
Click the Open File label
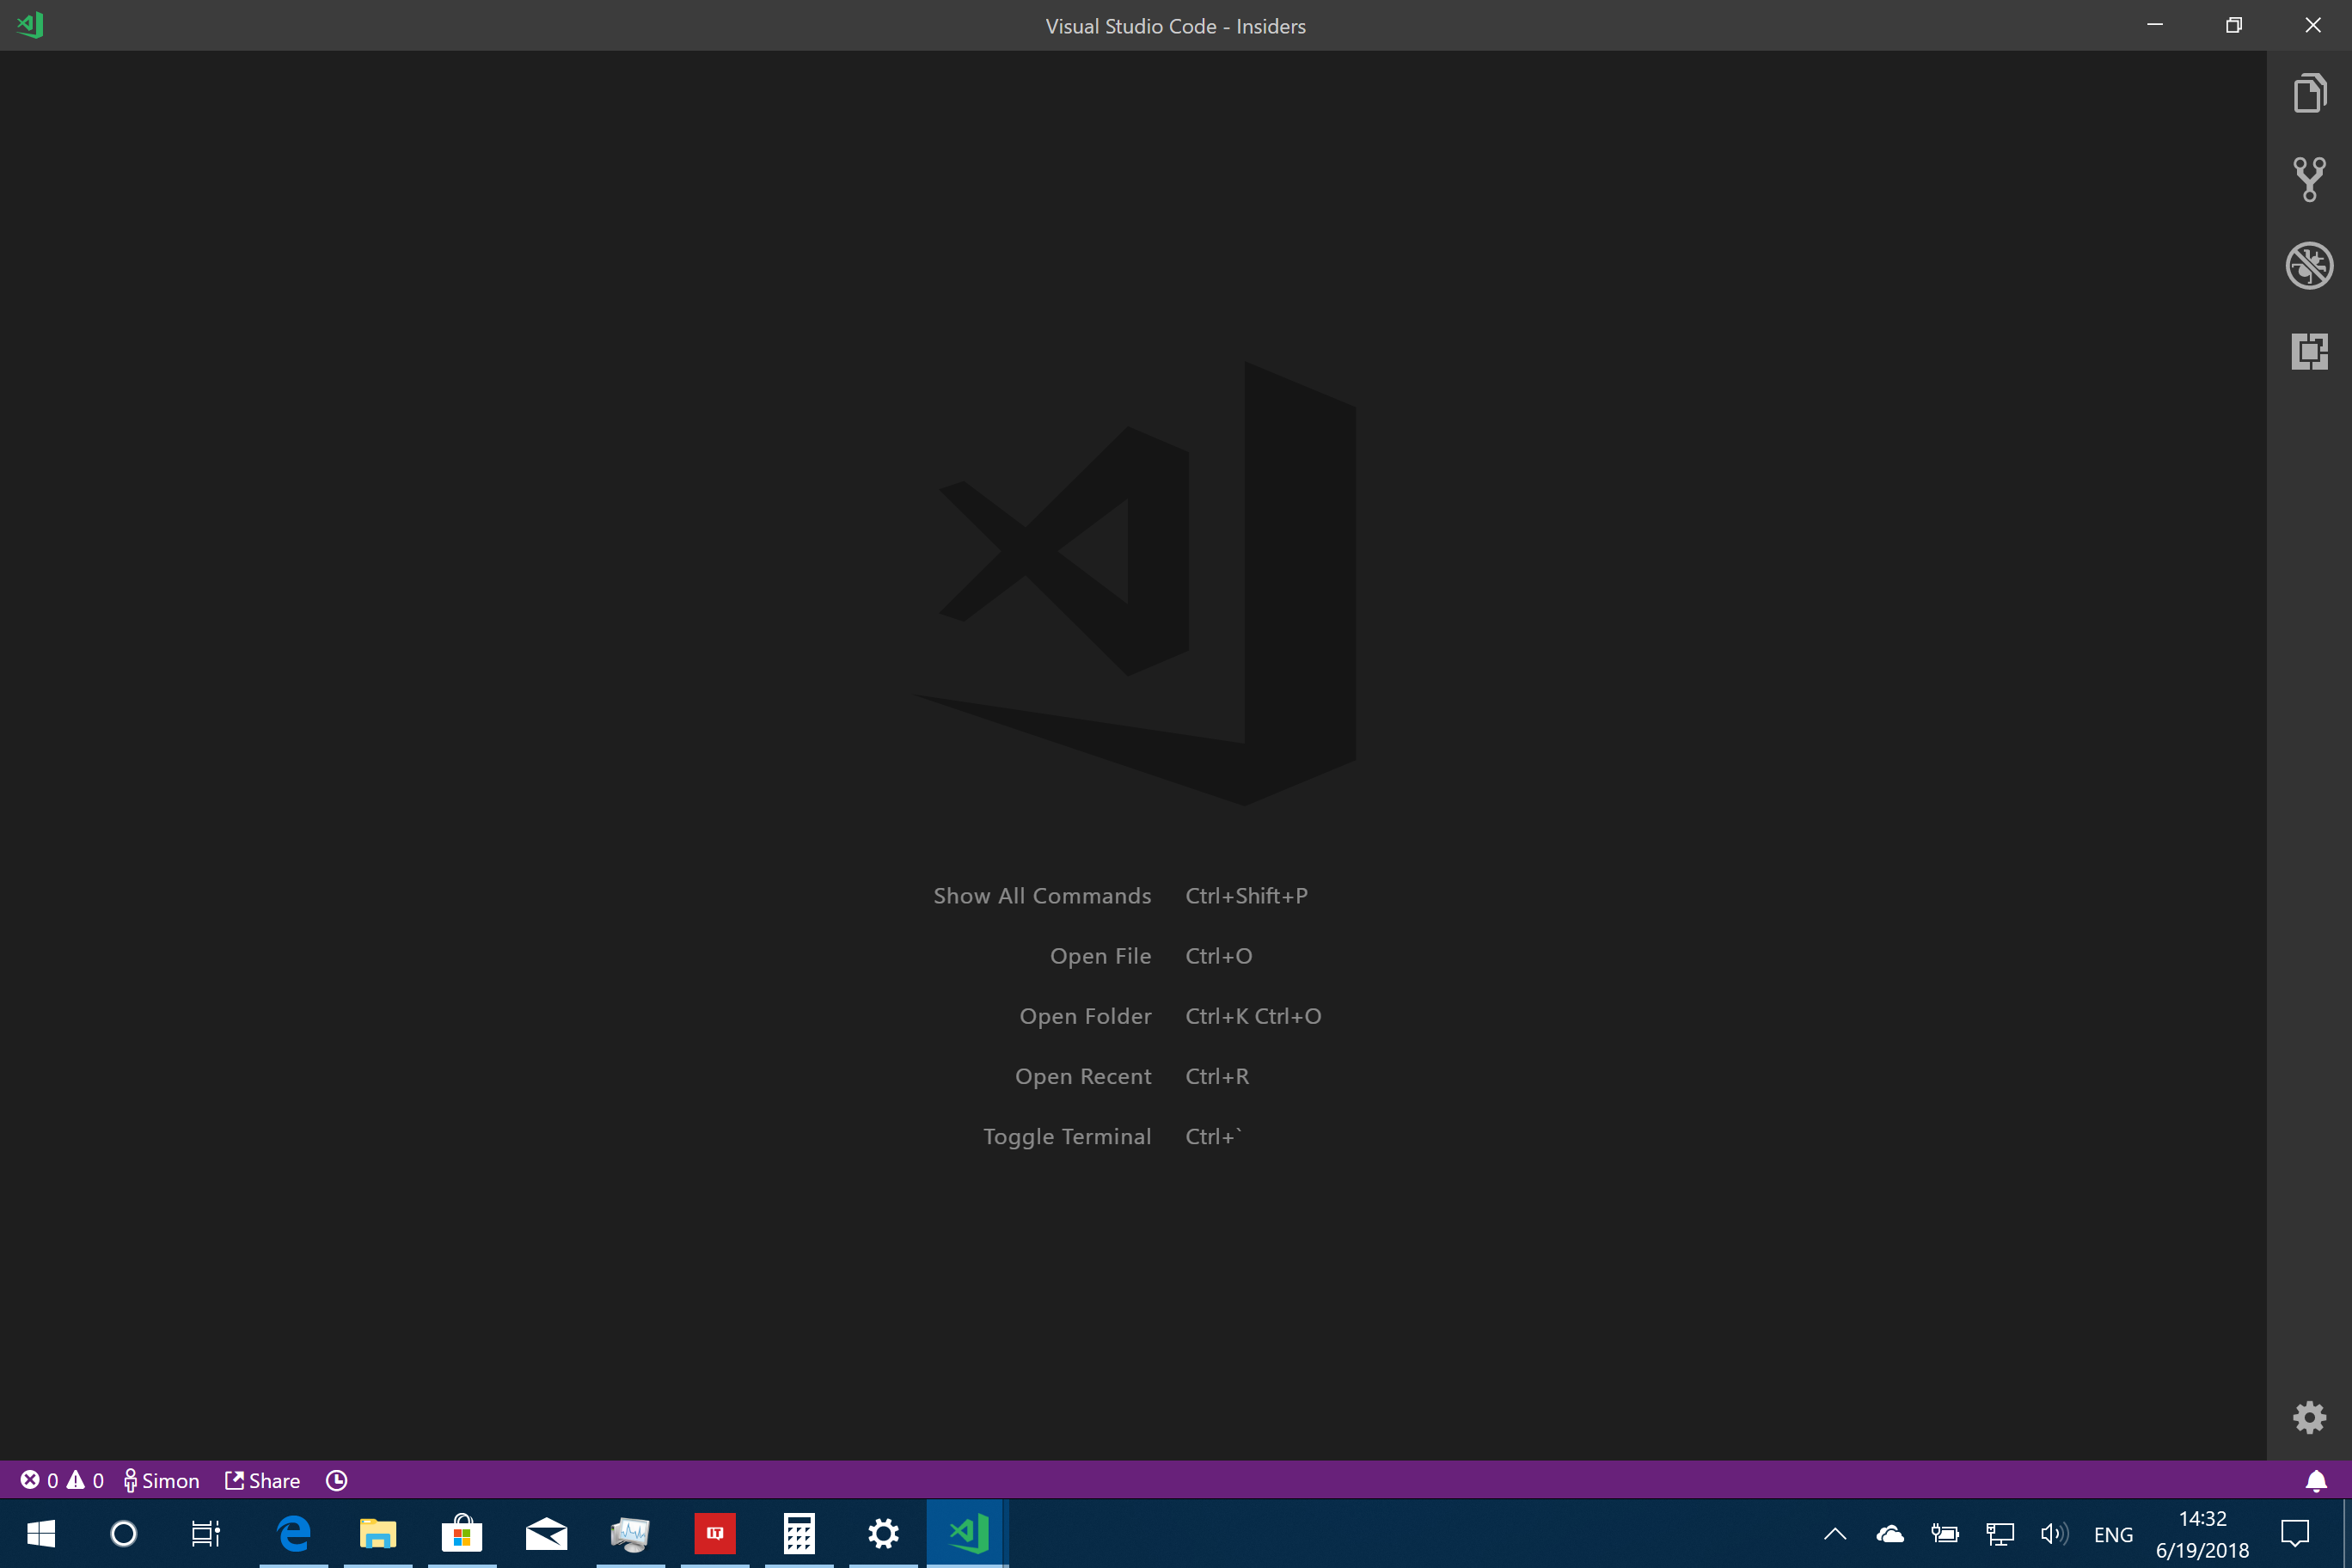[x=1100, y=956]
